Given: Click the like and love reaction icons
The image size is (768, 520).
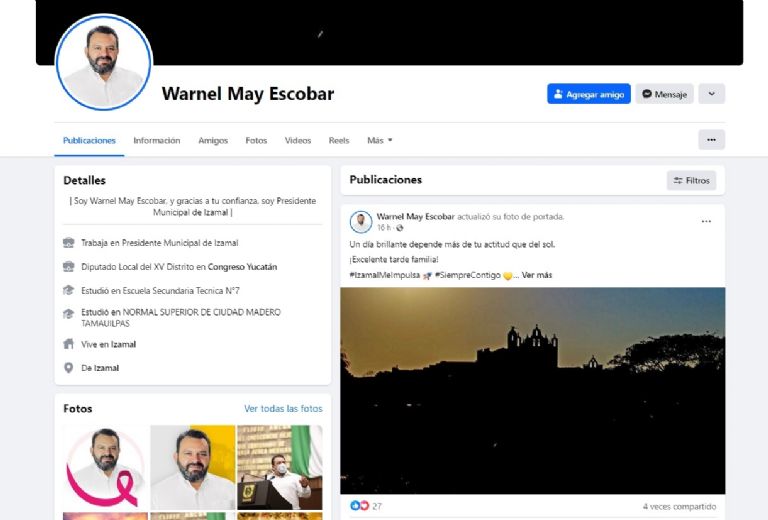Looking at the screenshot, I should pyautogui.click(x=360, y=505).
